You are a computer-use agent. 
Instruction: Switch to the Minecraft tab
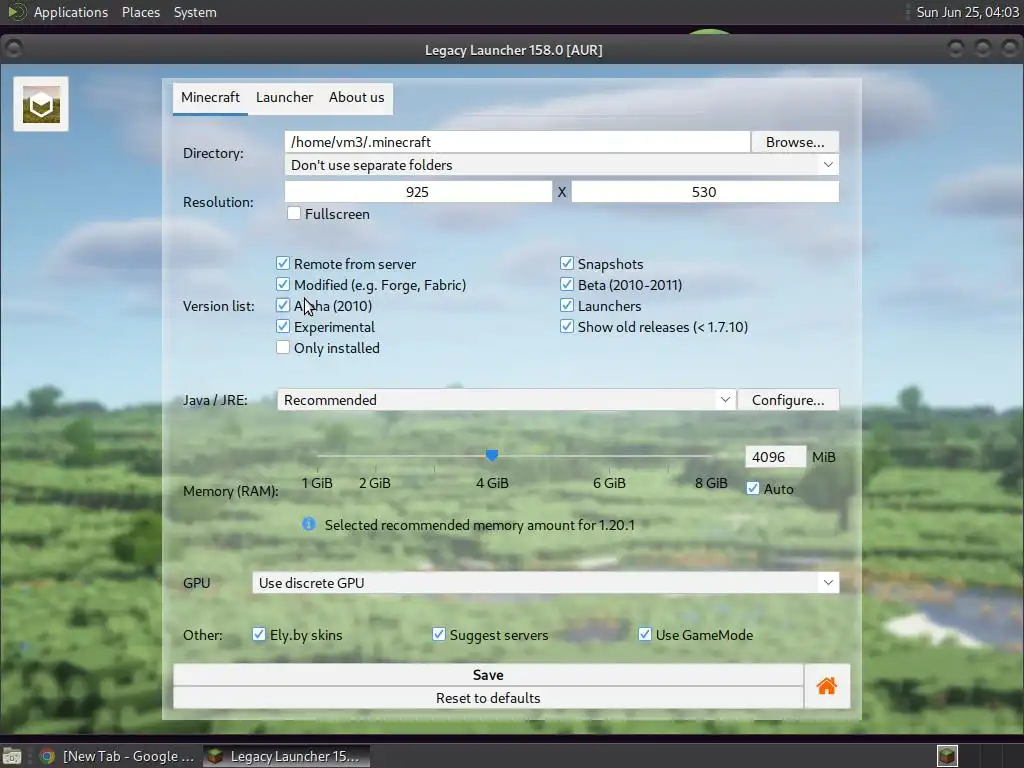[x=210, y=97]
